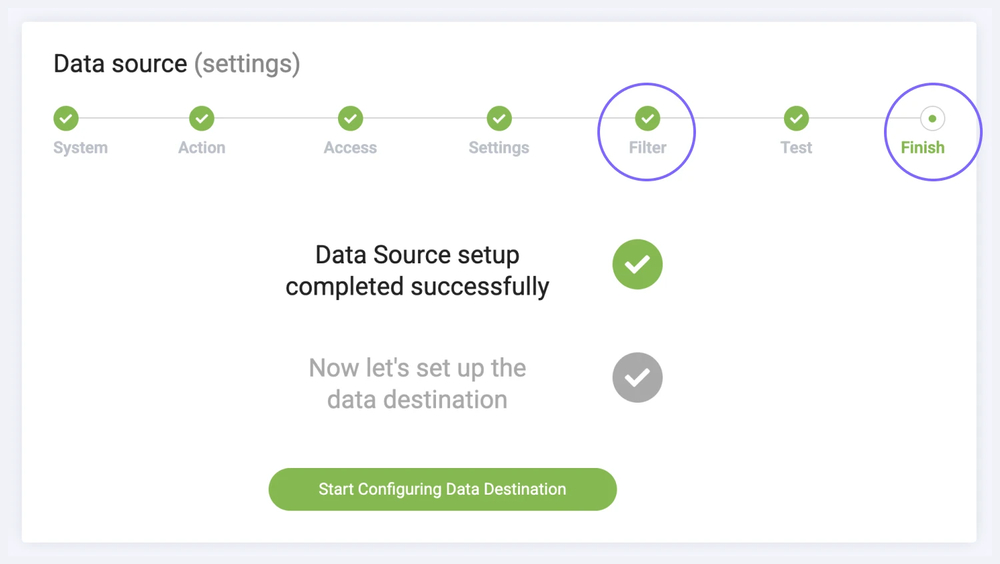
Task: Click 'Data Source setup completed successfully' text
Action: coord(417,270)
